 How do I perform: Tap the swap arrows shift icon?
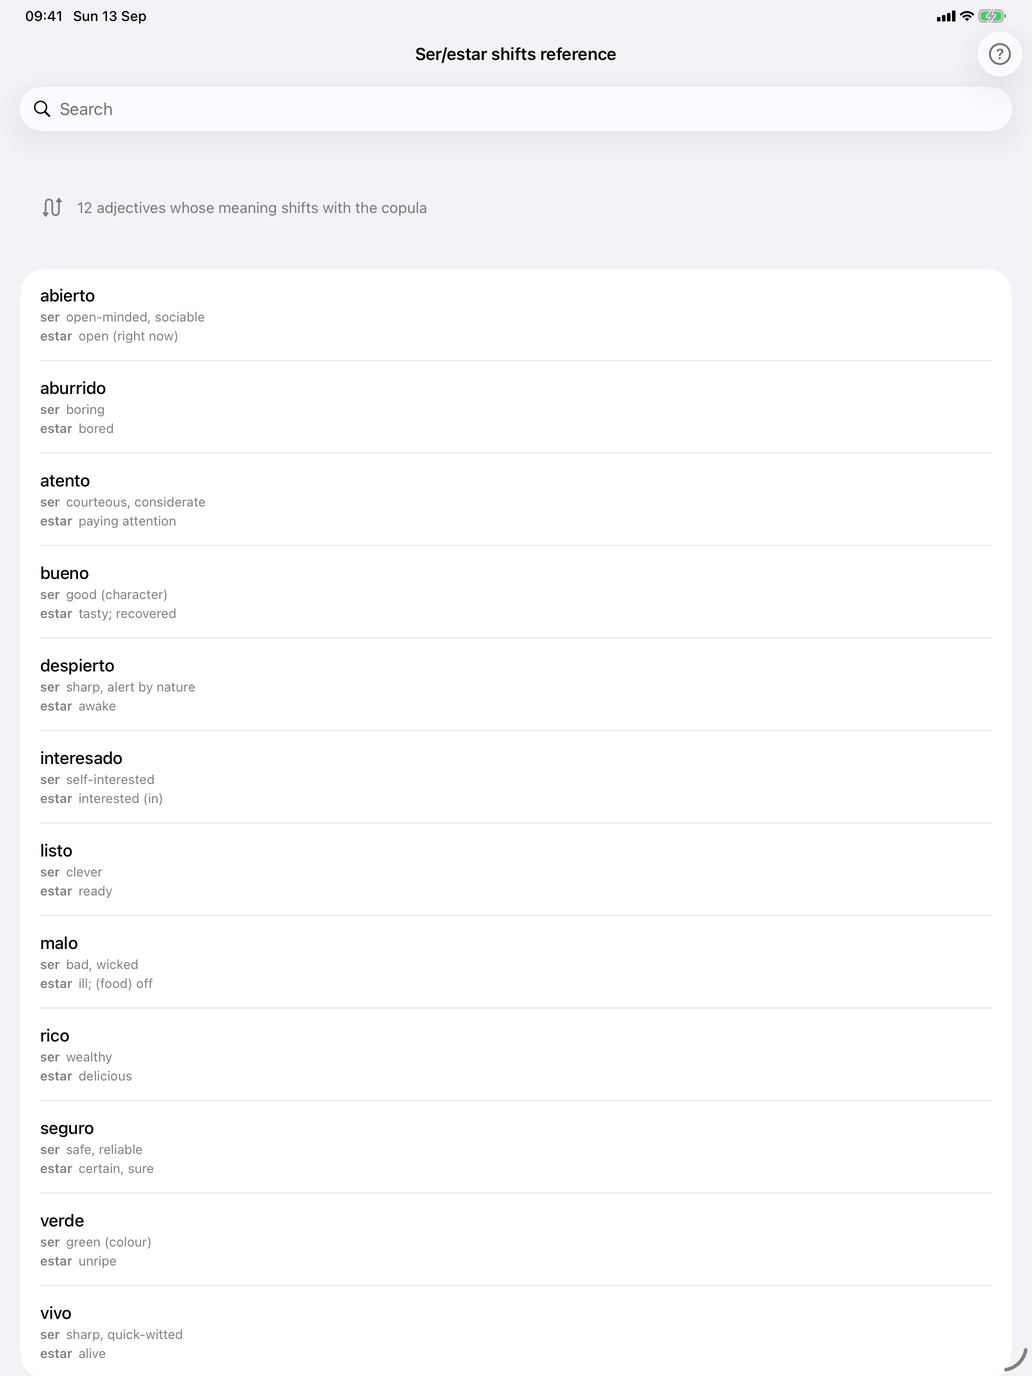click(x=52, y=207)
